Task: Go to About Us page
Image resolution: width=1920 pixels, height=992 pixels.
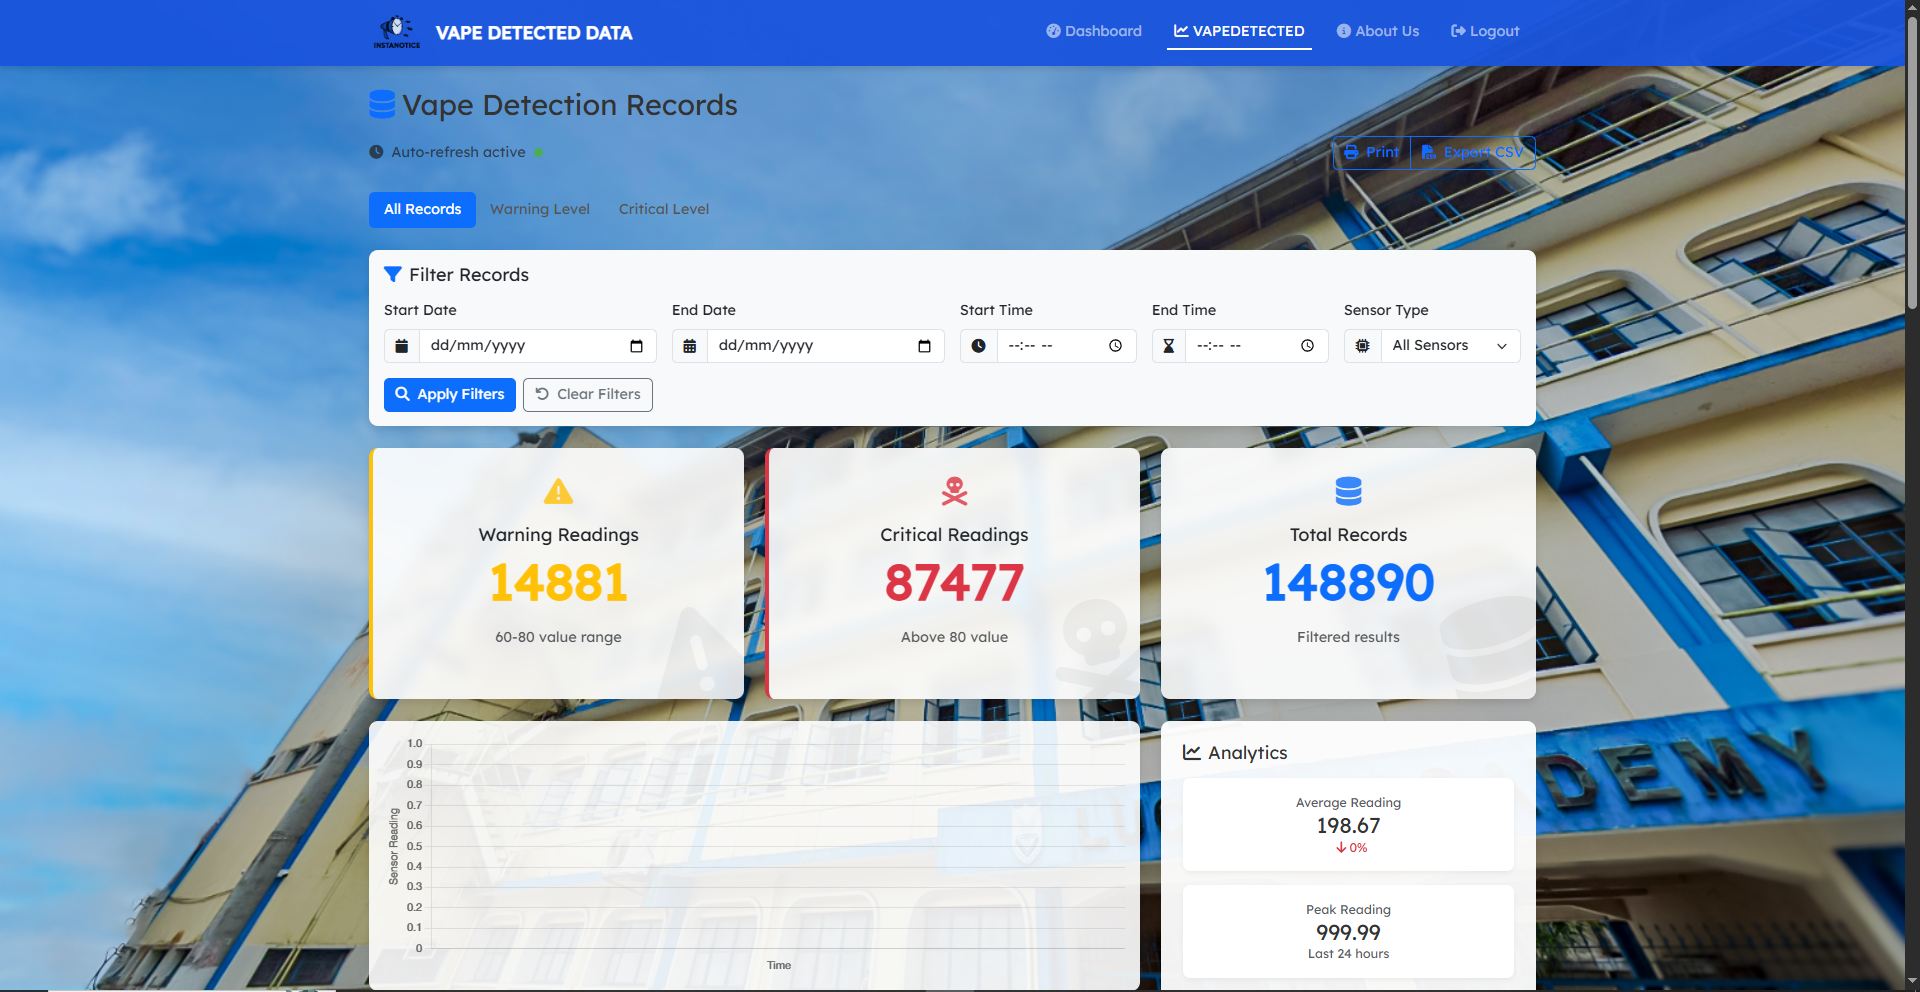Action: pyautogui.click(x=1377, y=31)
